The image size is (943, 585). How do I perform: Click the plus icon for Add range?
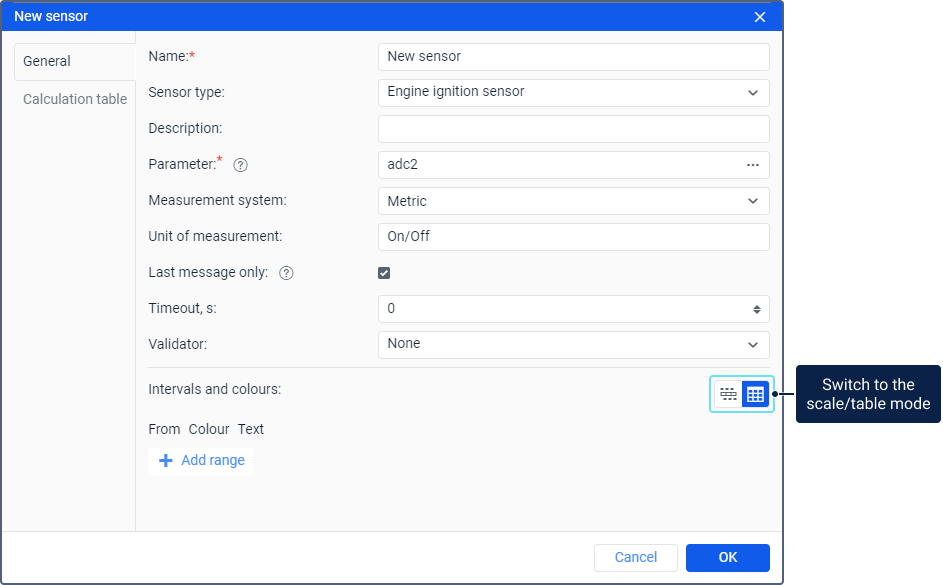166,461
